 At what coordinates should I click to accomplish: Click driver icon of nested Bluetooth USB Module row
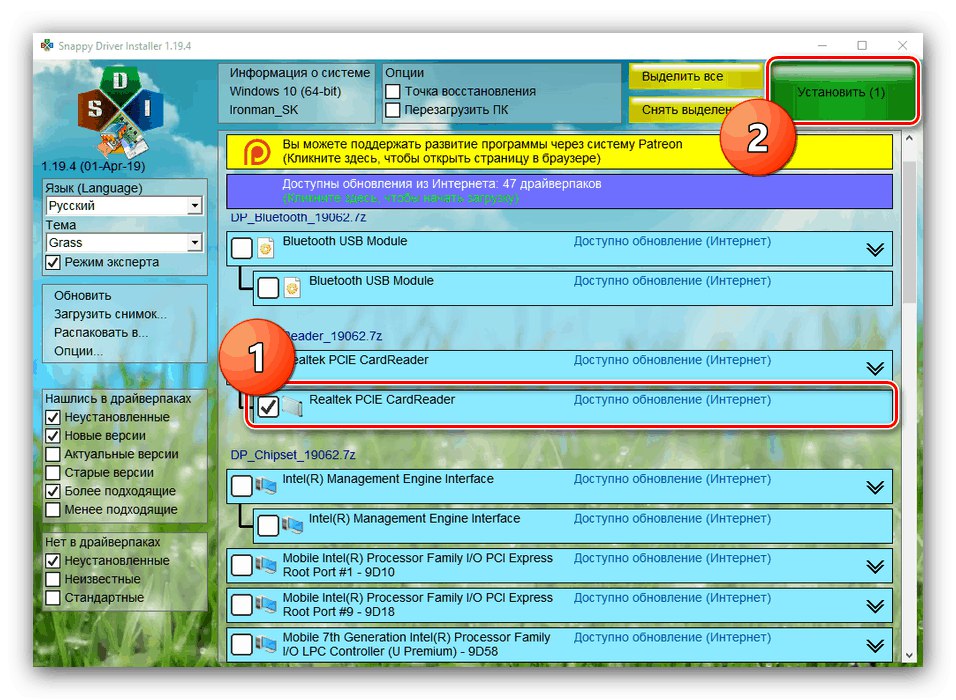click(292, 288)
